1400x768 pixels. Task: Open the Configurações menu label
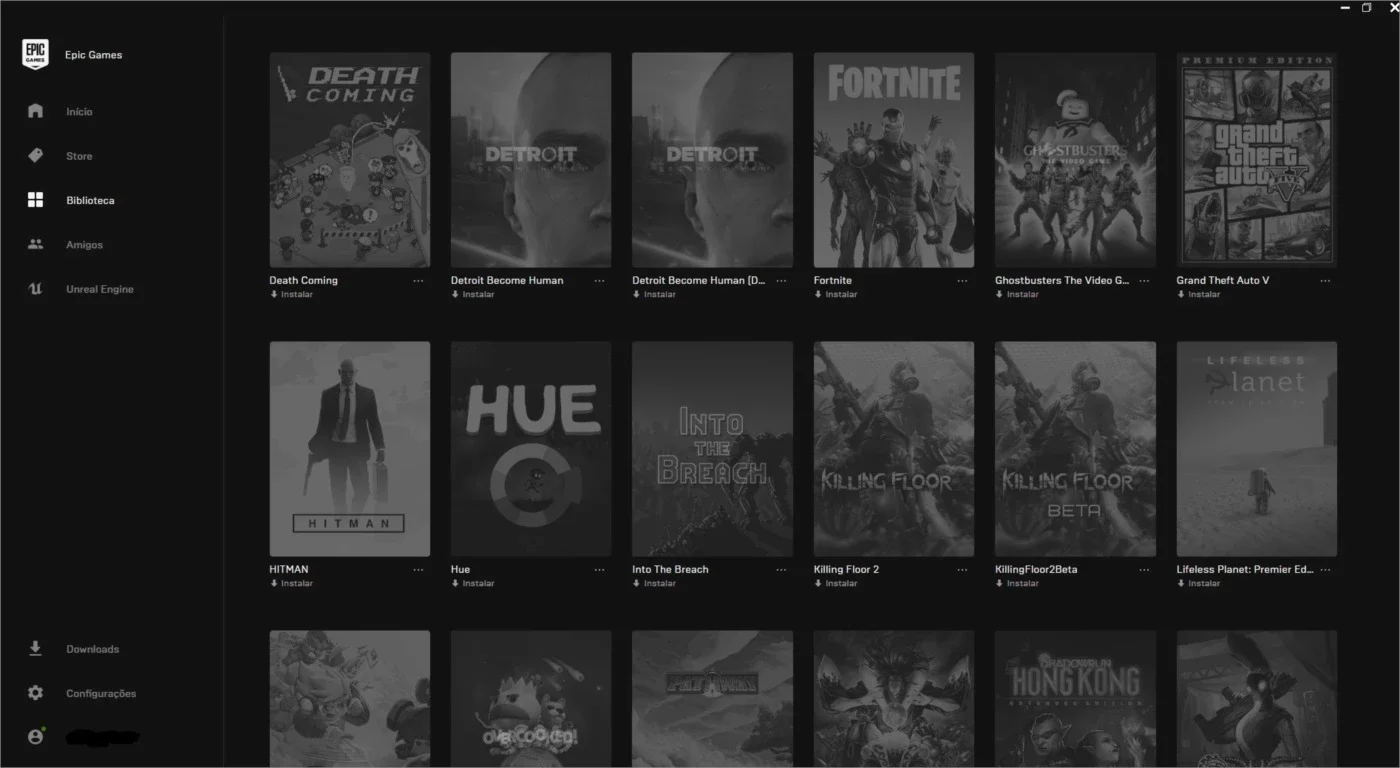[x=101, y=693]
